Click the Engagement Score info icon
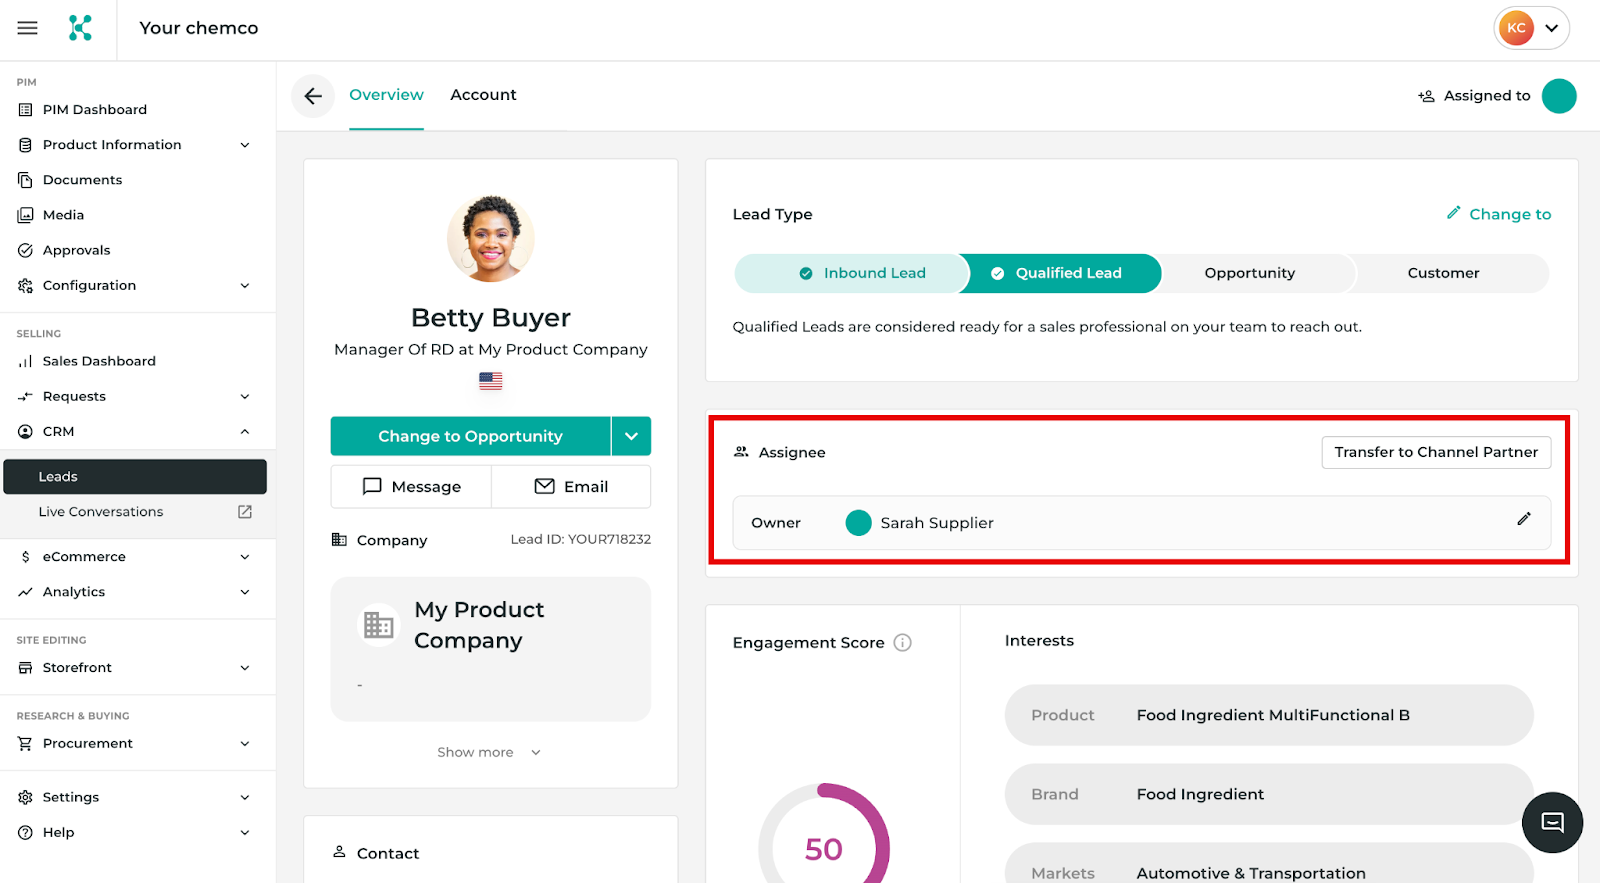 902,643
